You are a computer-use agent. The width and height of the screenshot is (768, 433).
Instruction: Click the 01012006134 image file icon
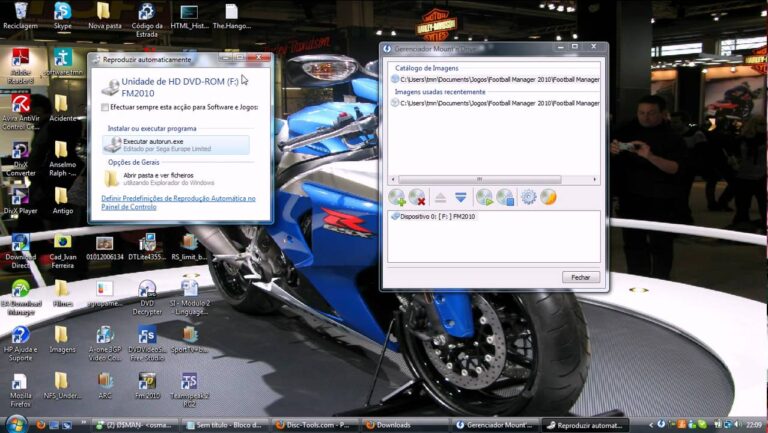pyautogui.click(x=105, y=246)
